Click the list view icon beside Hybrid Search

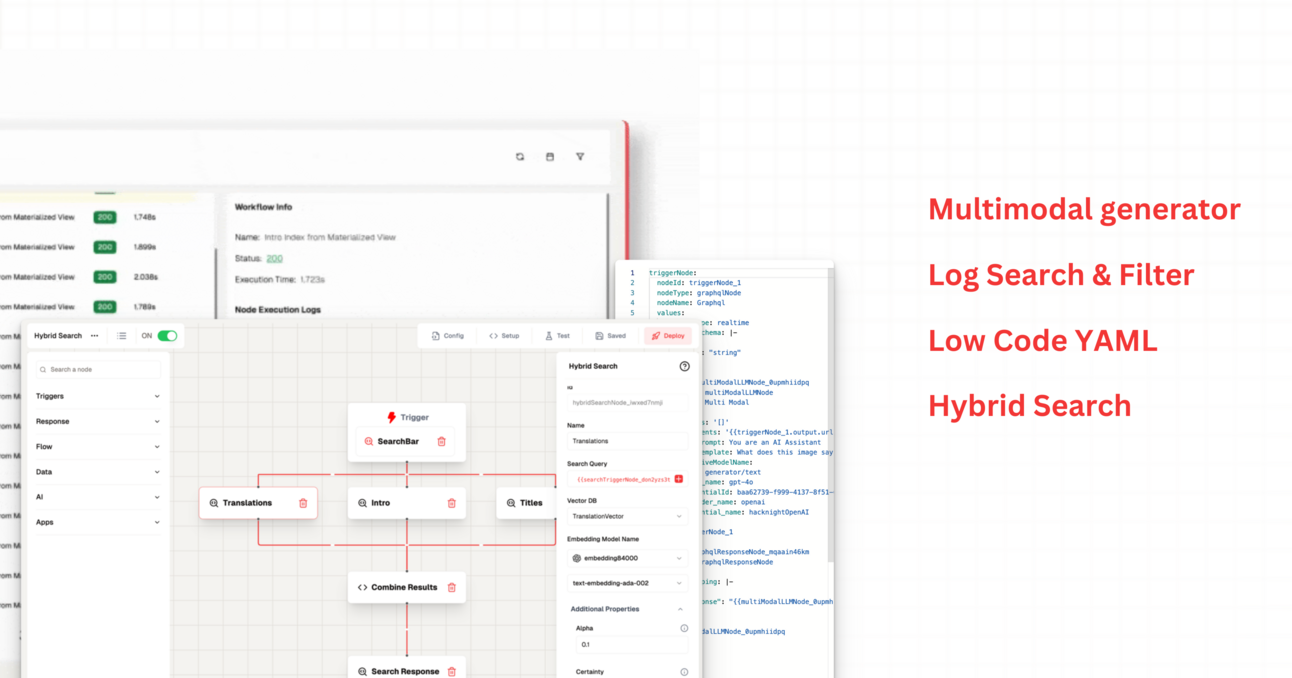tap(121, 335)
